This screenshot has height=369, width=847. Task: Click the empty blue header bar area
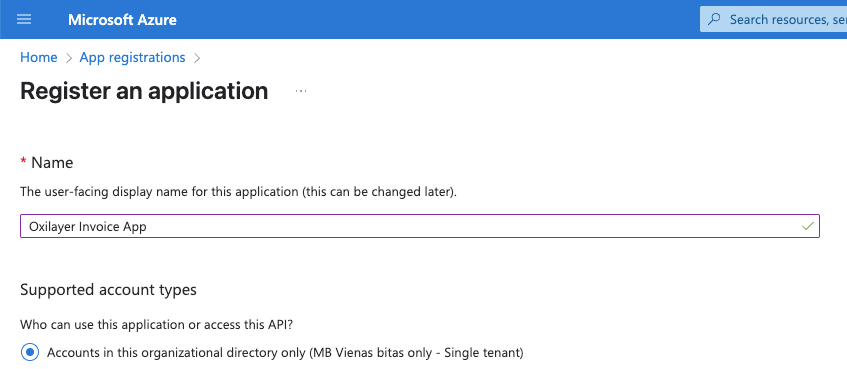tap(438, 19)
